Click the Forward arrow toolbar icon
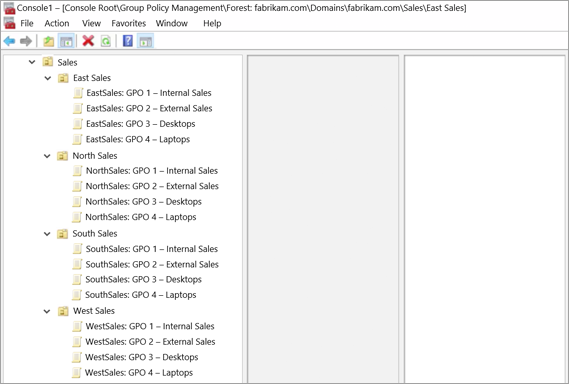This screenshot has height=384, width=569. 26,41
